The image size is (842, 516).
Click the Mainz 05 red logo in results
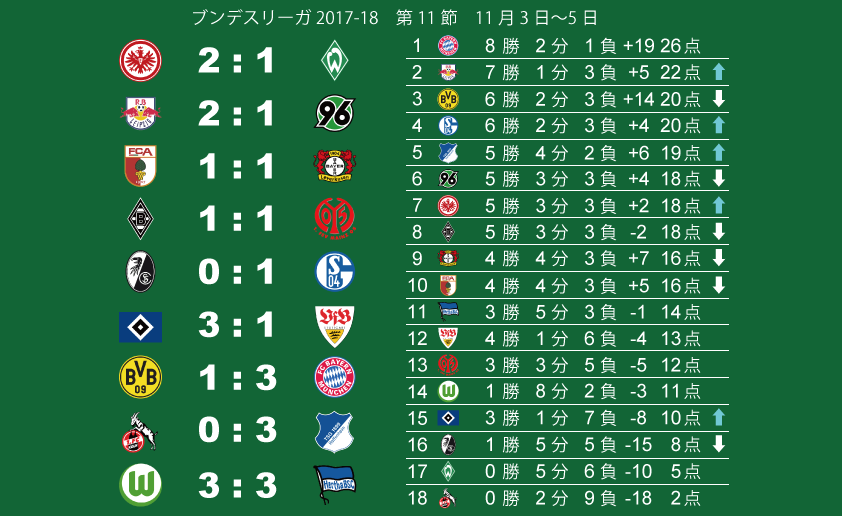[335, 217]
